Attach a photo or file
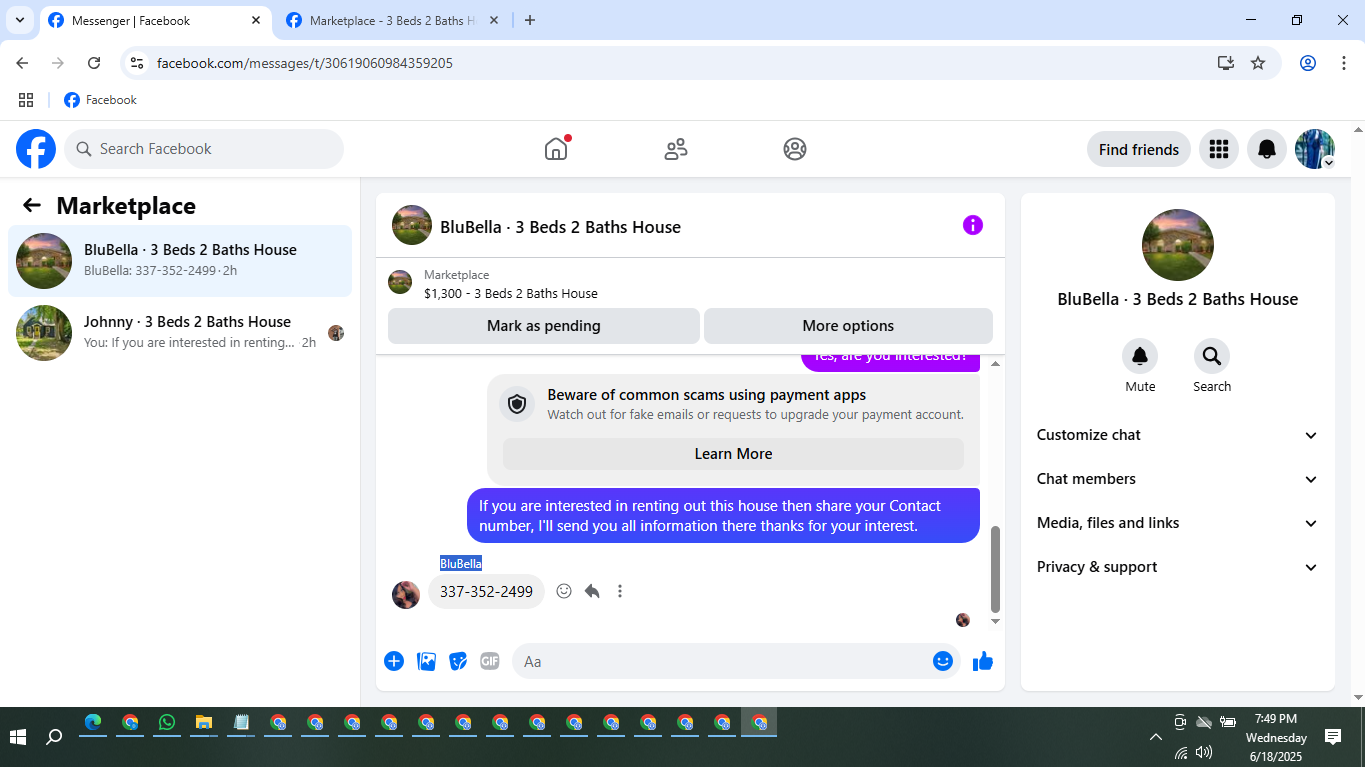 pyautogui.click(x=426, y=661)
